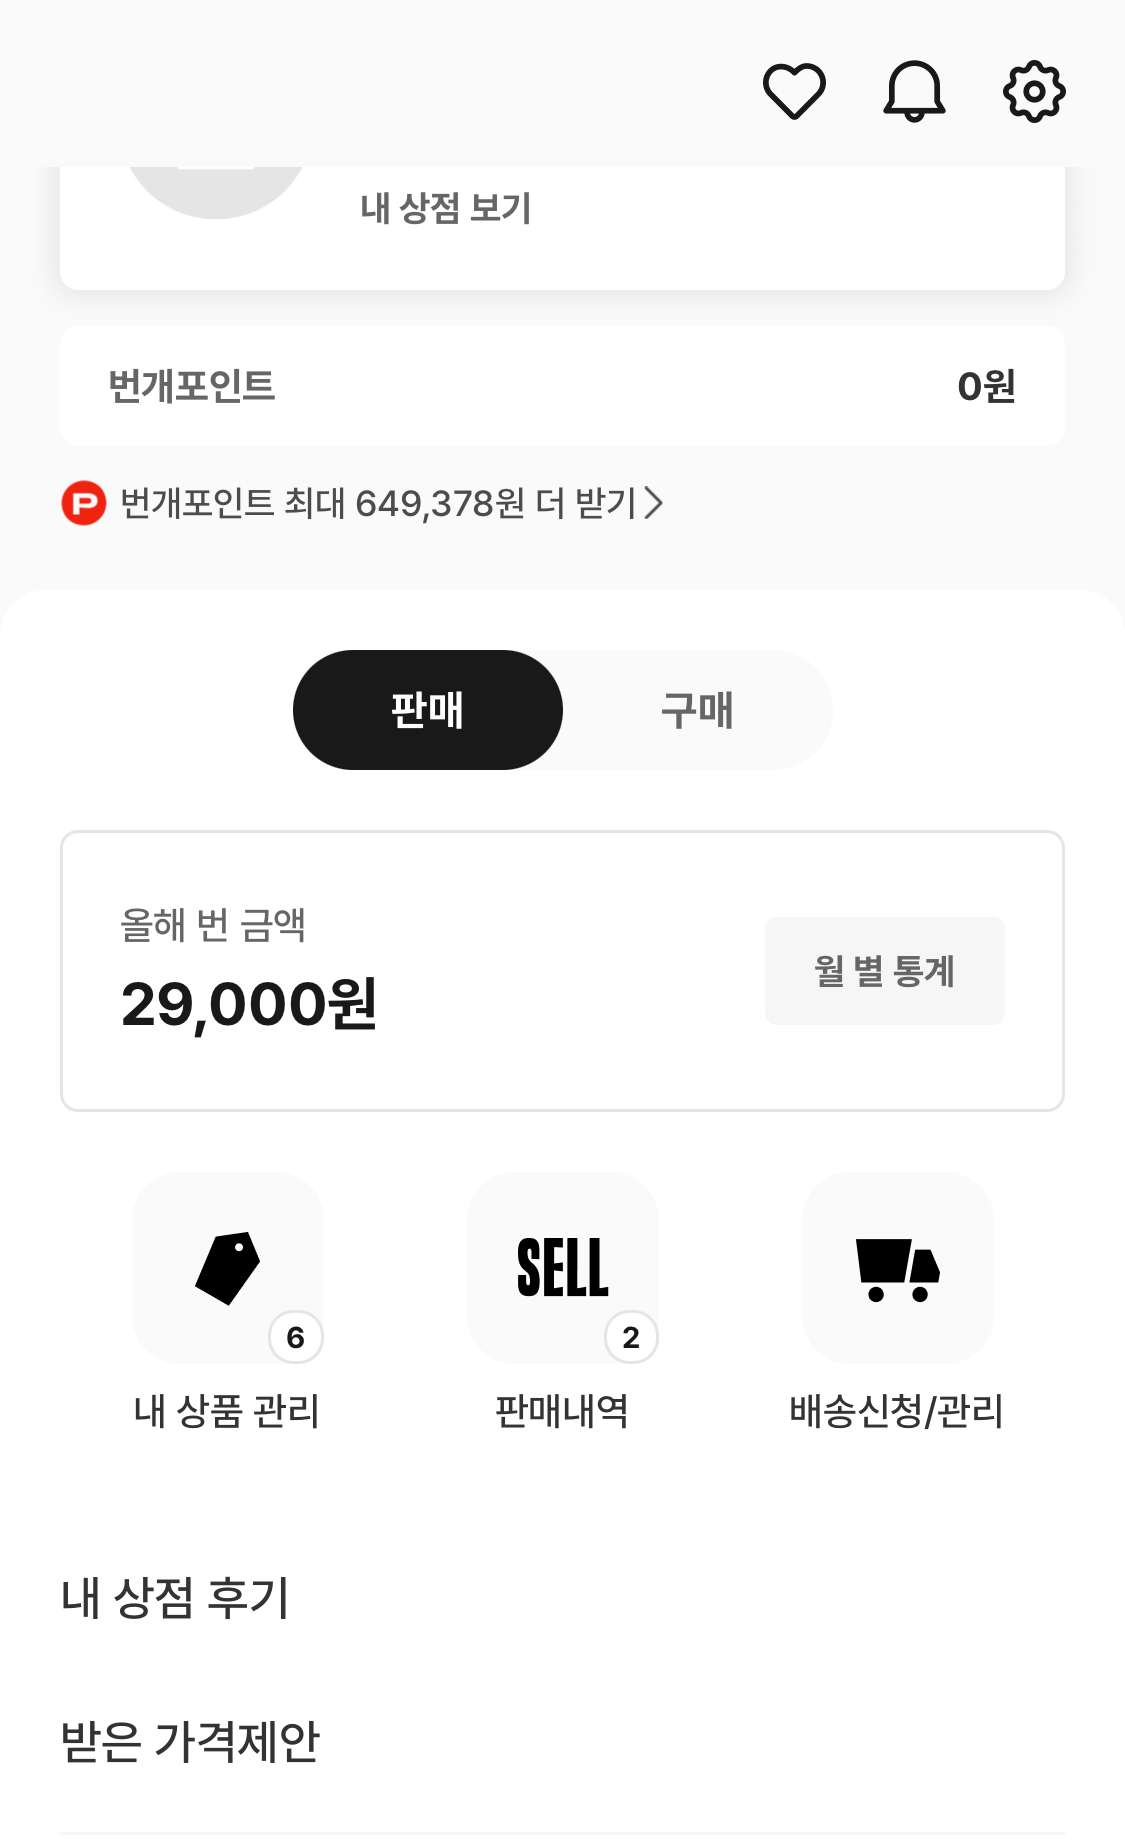Tap the red P point icon

[84, 503]
